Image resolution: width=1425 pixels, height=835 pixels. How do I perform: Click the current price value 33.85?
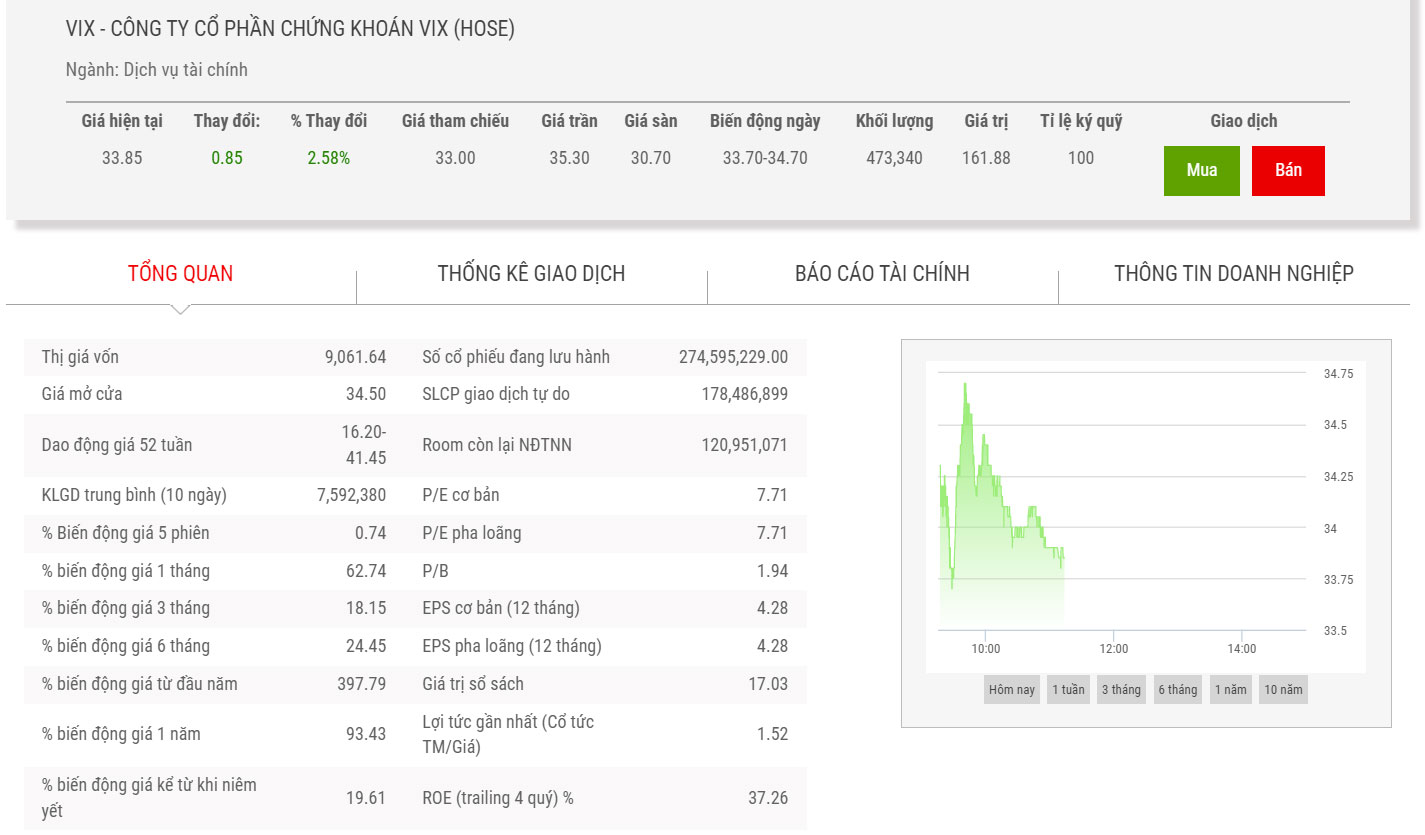click(122, 158)
